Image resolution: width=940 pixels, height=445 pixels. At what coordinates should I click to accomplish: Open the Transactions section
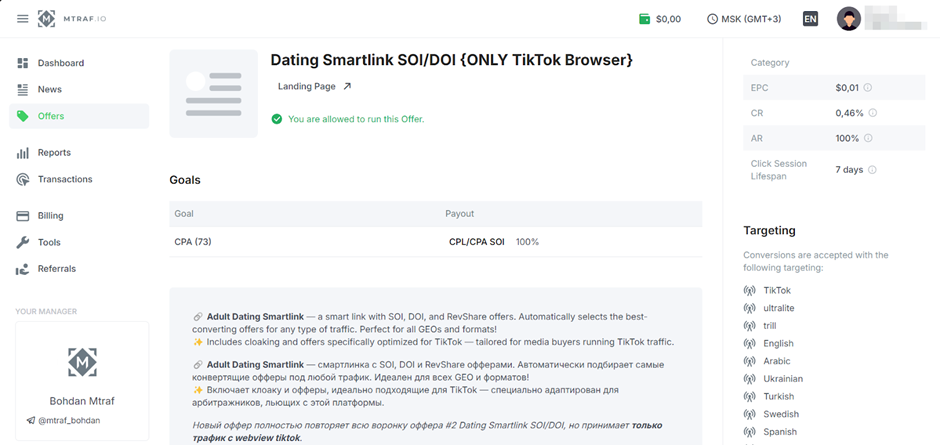click(x=64, y=179)
